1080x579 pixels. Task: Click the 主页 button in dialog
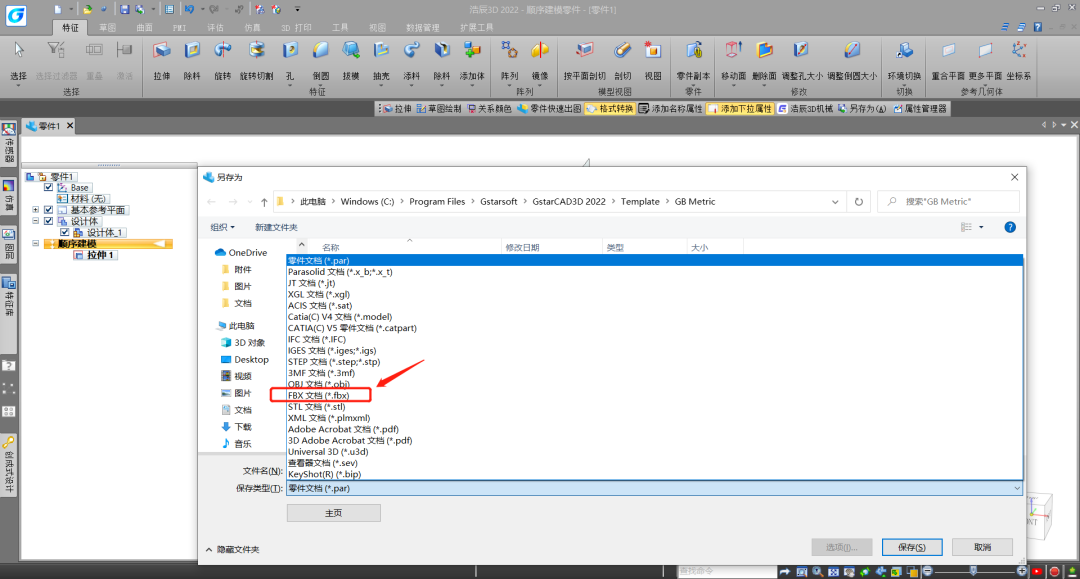click(333, 513)
